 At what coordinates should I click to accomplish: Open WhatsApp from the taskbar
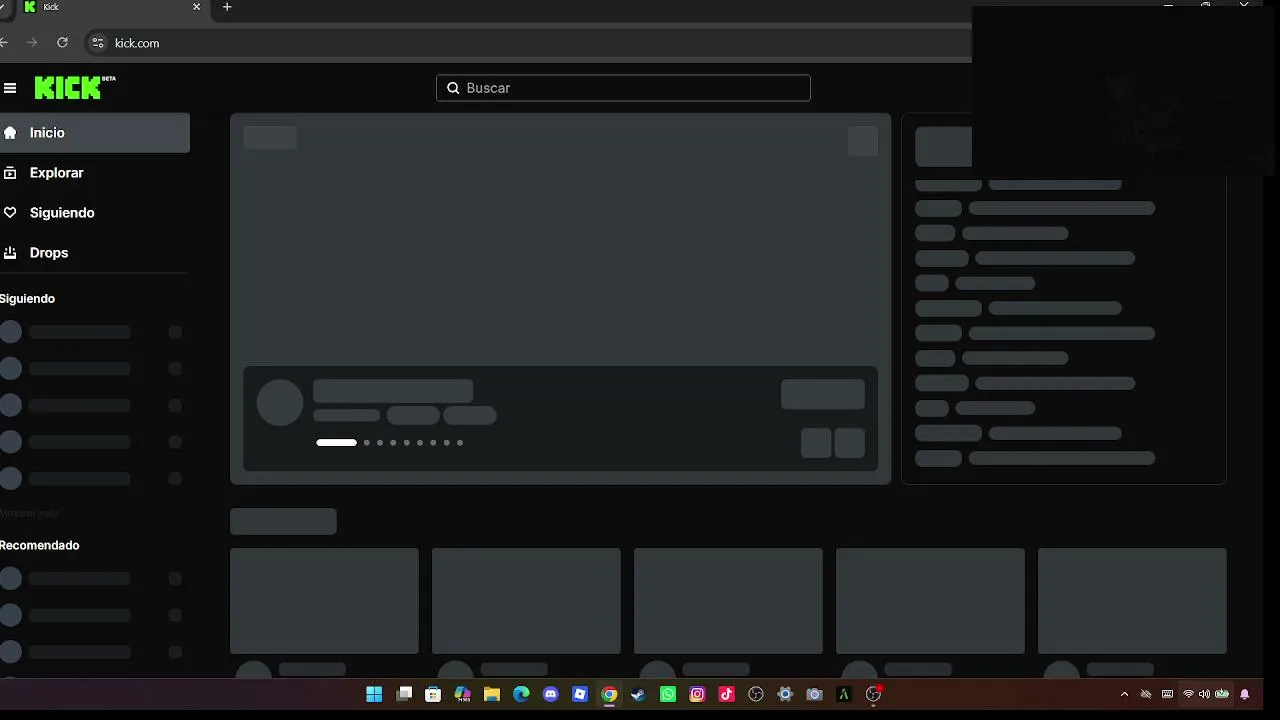tap(668, 694)
